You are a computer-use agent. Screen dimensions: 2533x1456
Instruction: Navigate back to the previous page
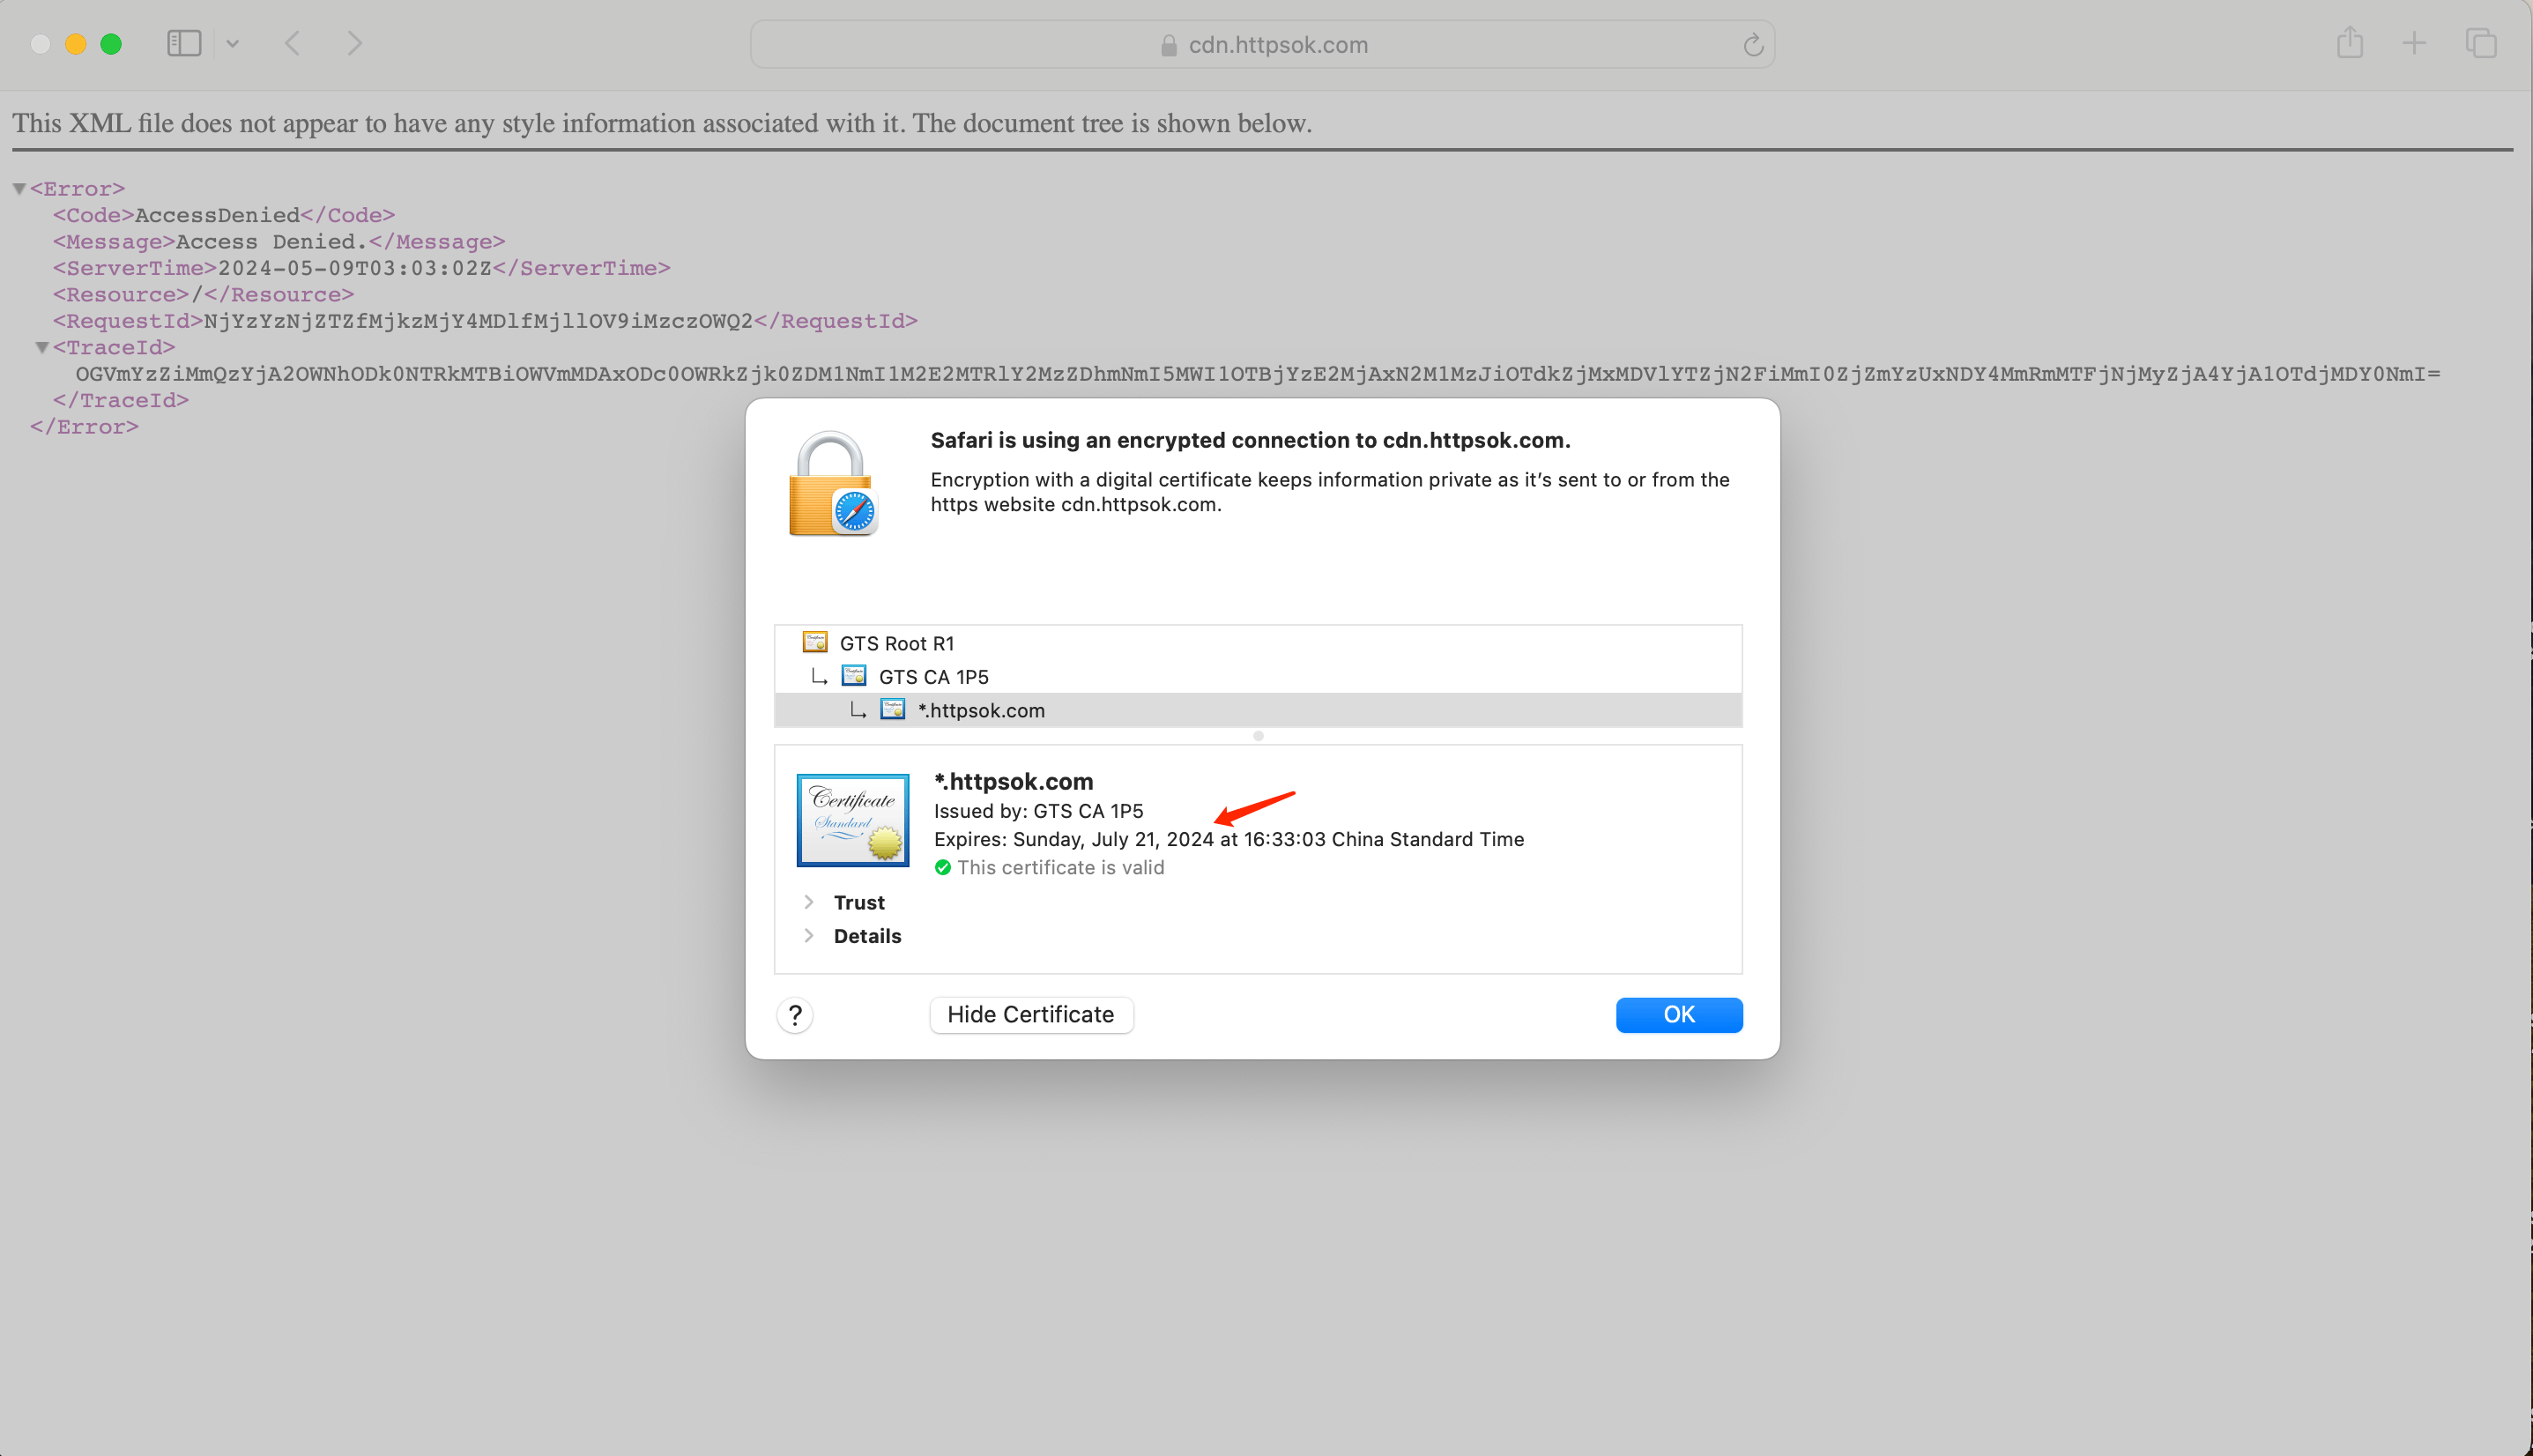coord(292,43)
